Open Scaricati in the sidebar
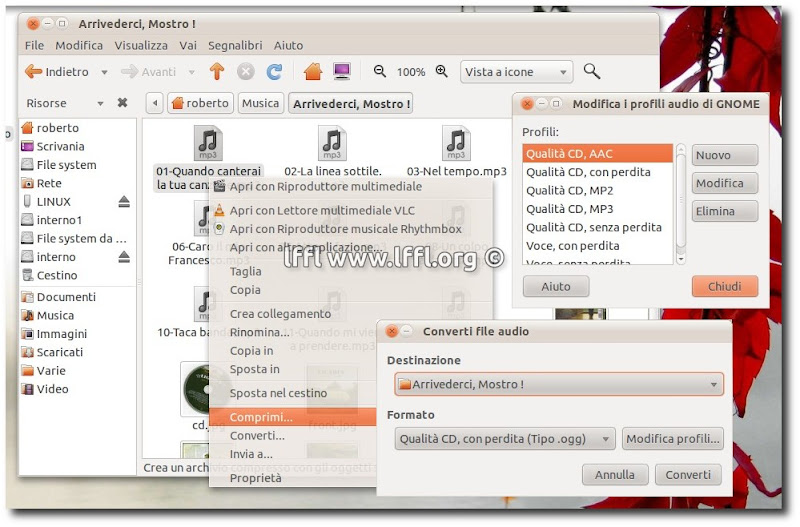The height and width of the screenshot is (527, 800). pyautogui.click(x=52, y=352)
